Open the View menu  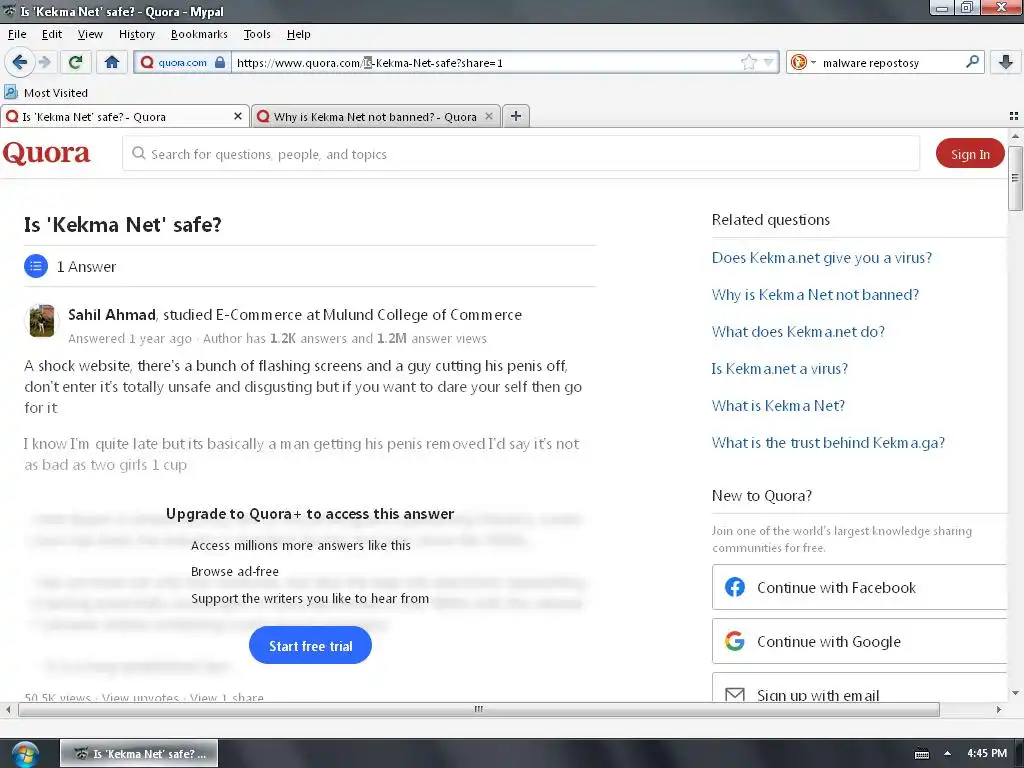click(x=90, y=34)
